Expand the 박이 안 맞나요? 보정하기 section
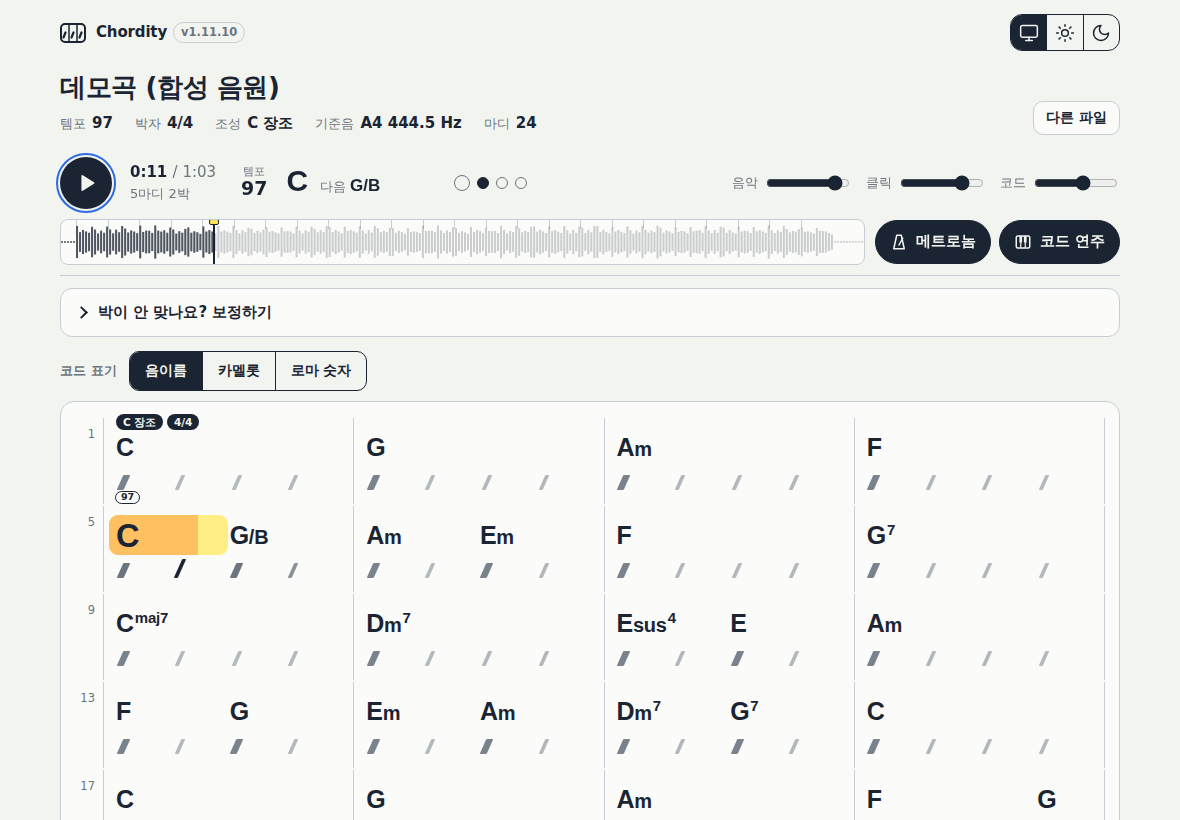 point(589,312)
